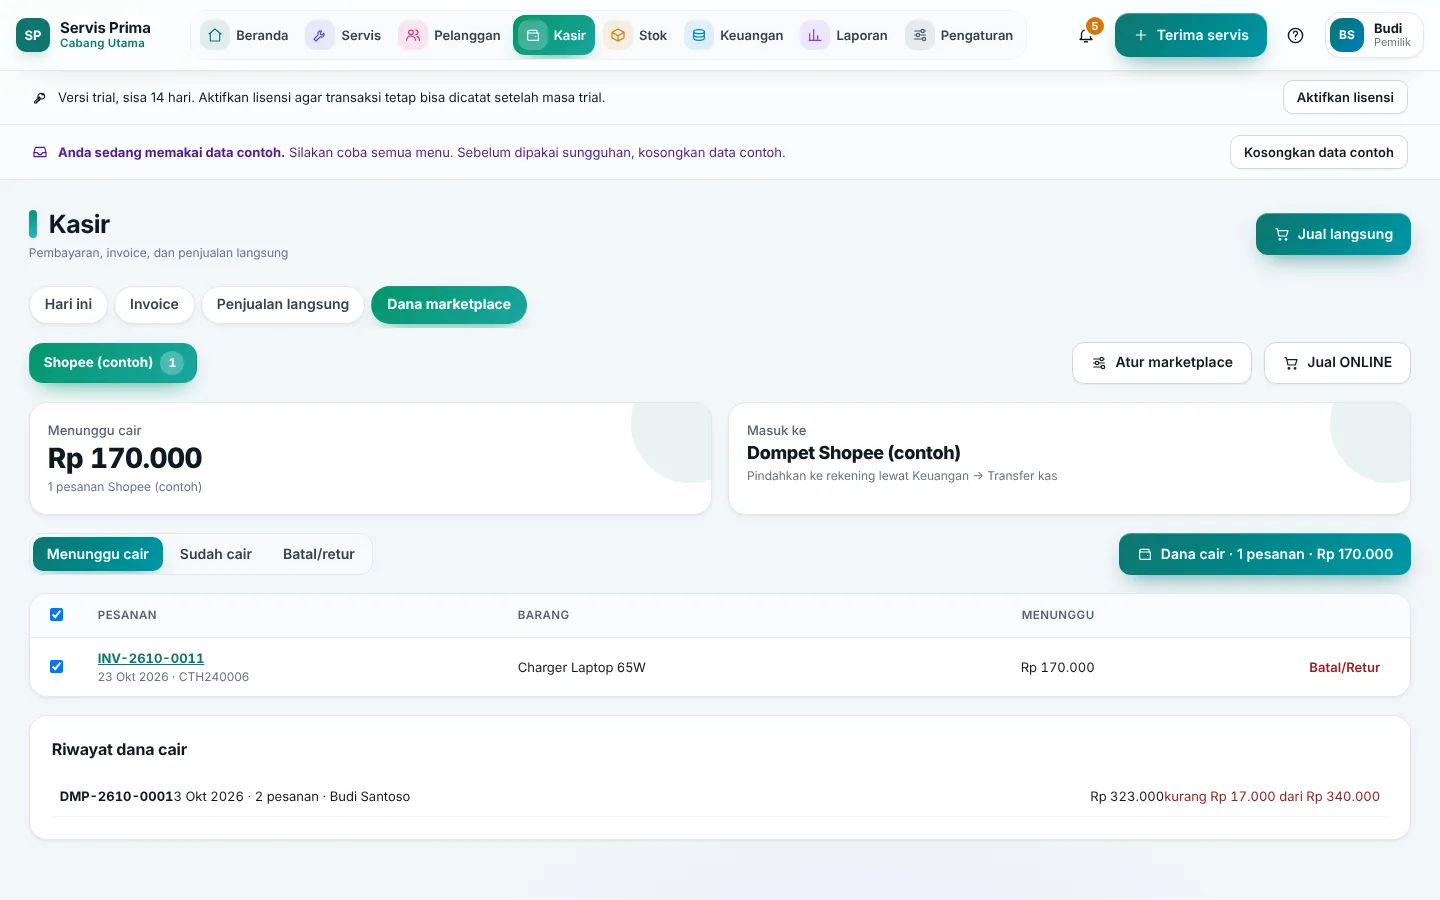The height and width of the screenshot is (900, 1440).
Task: Open Pengaturan settings
Action: (961, 35)
